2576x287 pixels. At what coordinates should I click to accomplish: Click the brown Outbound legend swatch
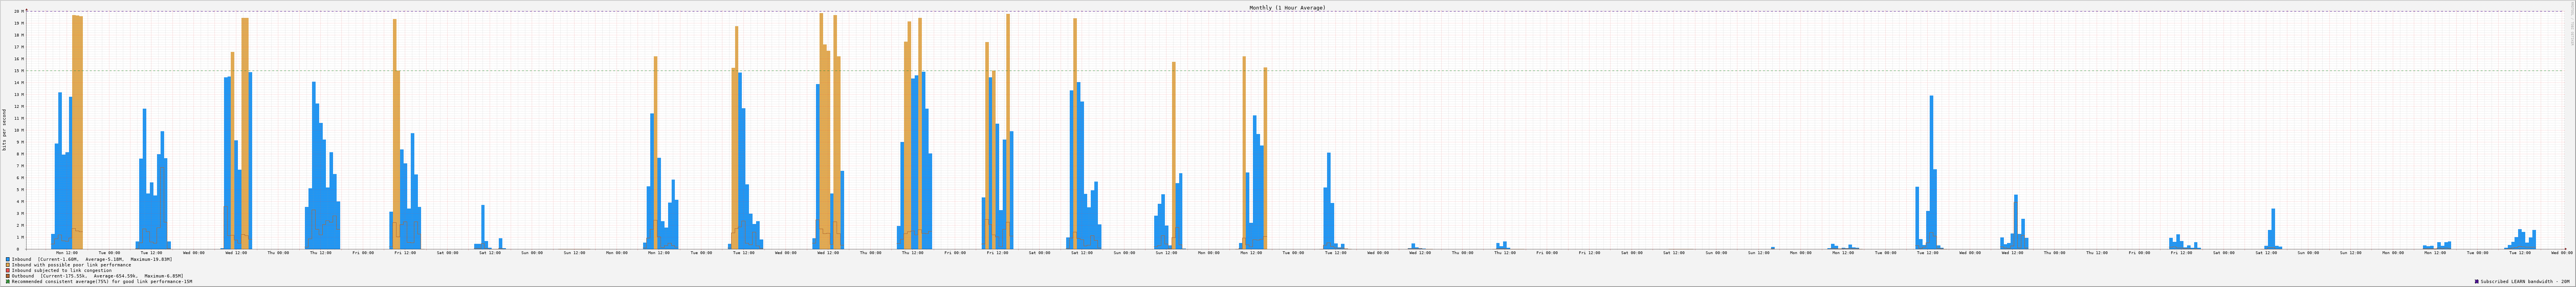[x=8, y=276]
